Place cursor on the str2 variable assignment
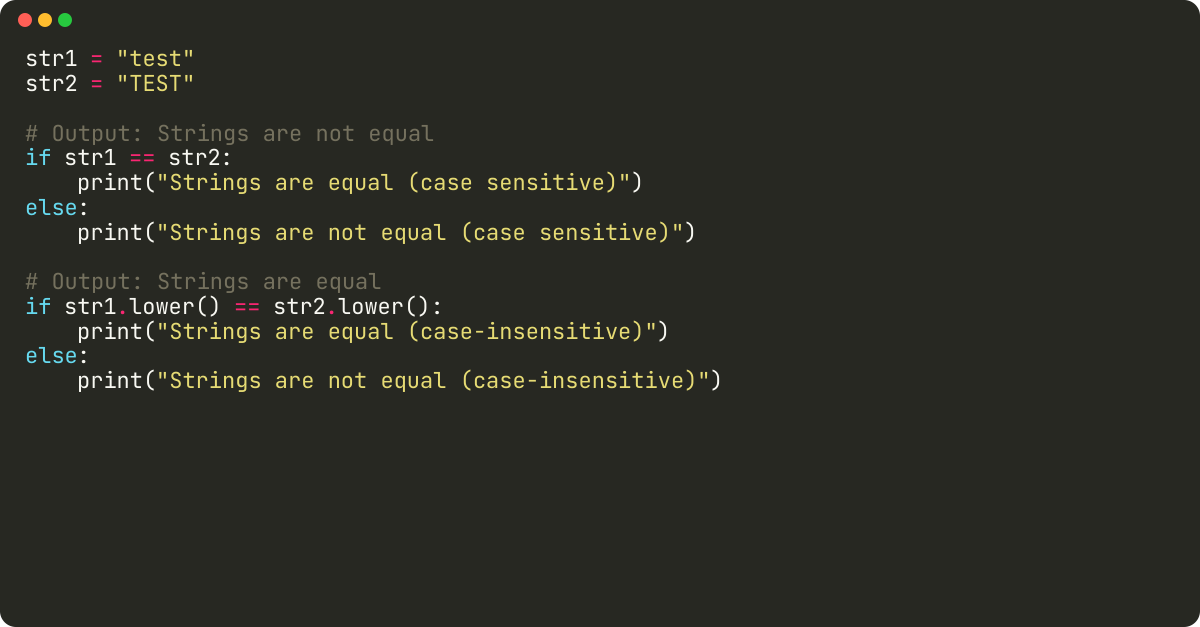1200x627 pixels. (51, 84)
